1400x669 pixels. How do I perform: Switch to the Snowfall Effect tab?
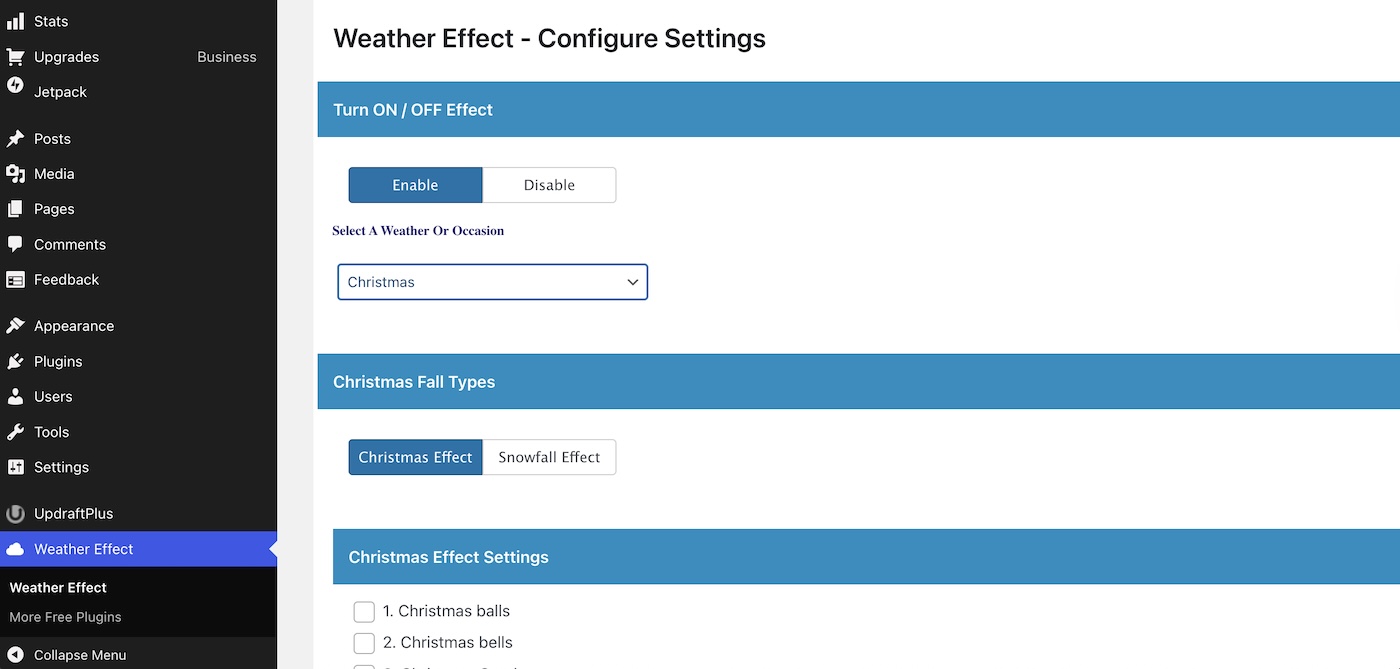click(x=548, y=457)
